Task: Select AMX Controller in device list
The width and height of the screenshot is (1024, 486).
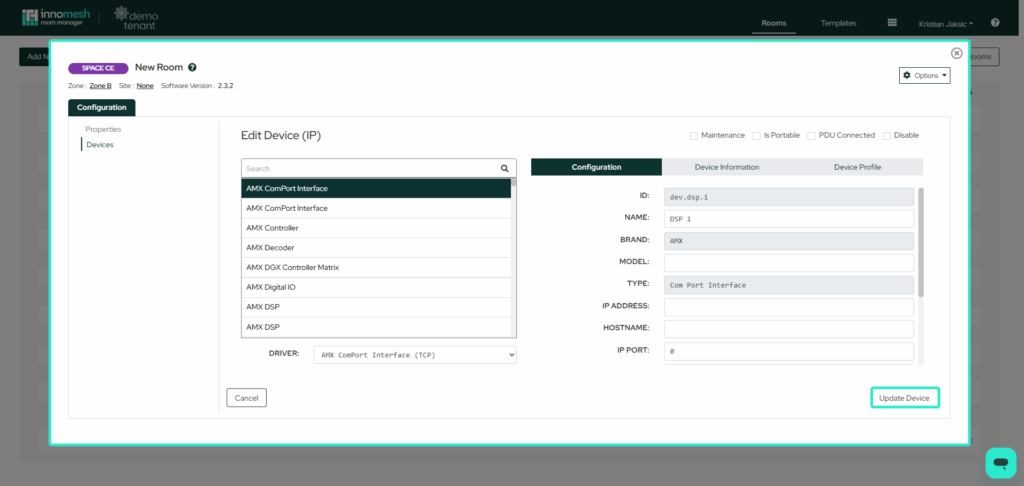Action: point(376,228)
